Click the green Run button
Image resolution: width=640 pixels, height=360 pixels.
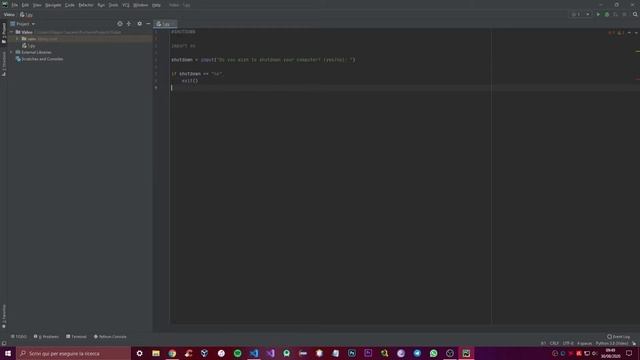(x=598, y=14)
